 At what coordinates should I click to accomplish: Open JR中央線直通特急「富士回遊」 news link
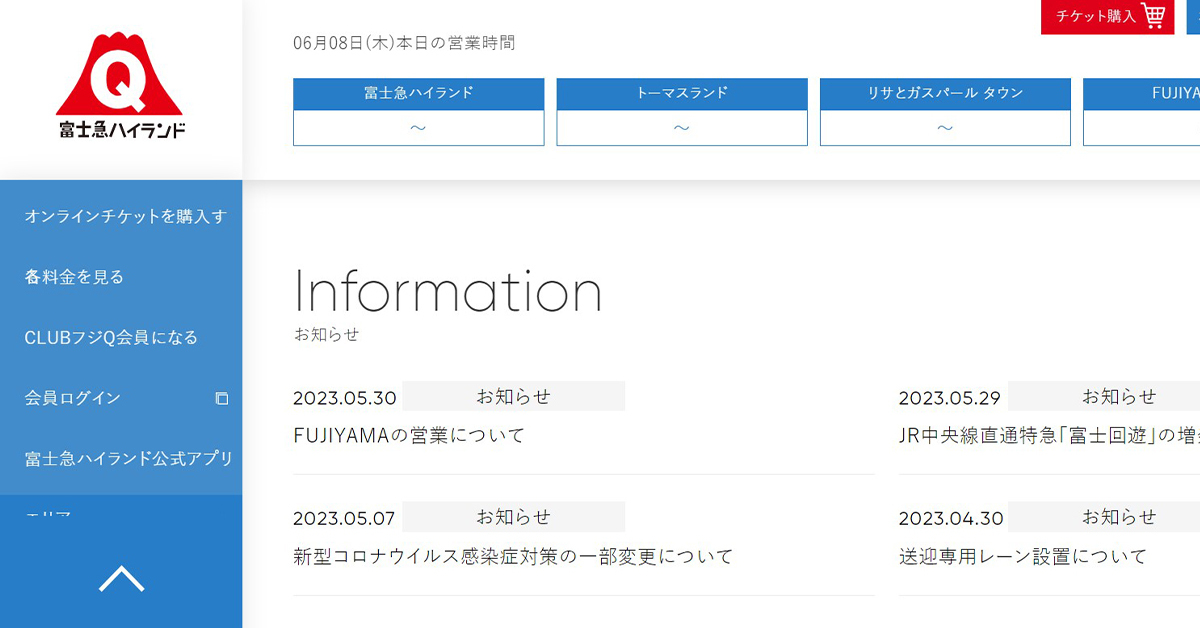[x=1048, y=435]
